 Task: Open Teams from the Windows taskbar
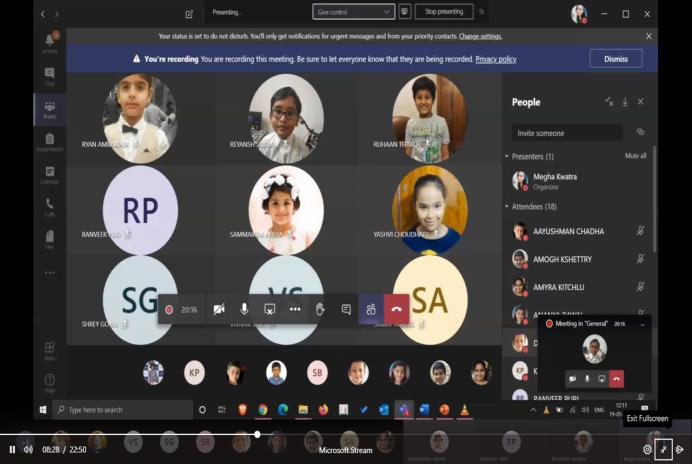pos(404,410)
